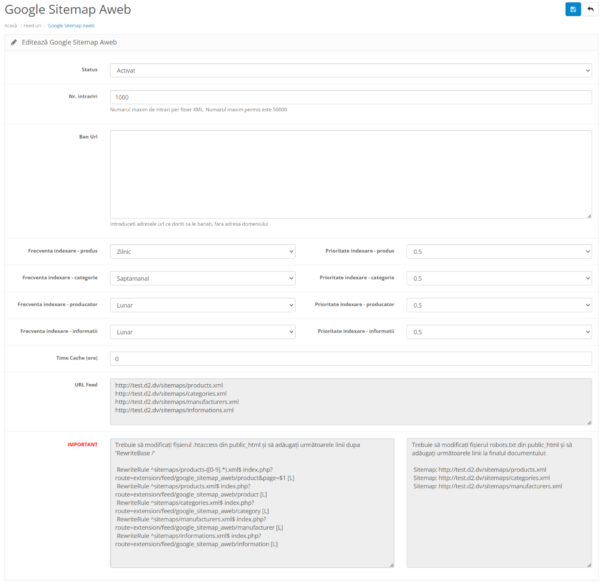
Task: Click the pencil edit icon in panel header
Action: 14,42
